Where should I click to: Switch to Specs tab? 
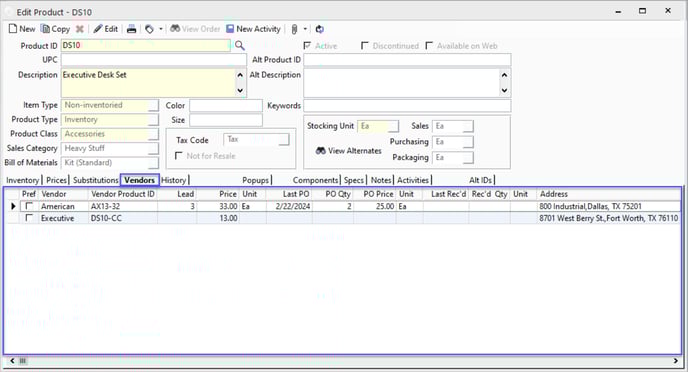coord(354,180)
